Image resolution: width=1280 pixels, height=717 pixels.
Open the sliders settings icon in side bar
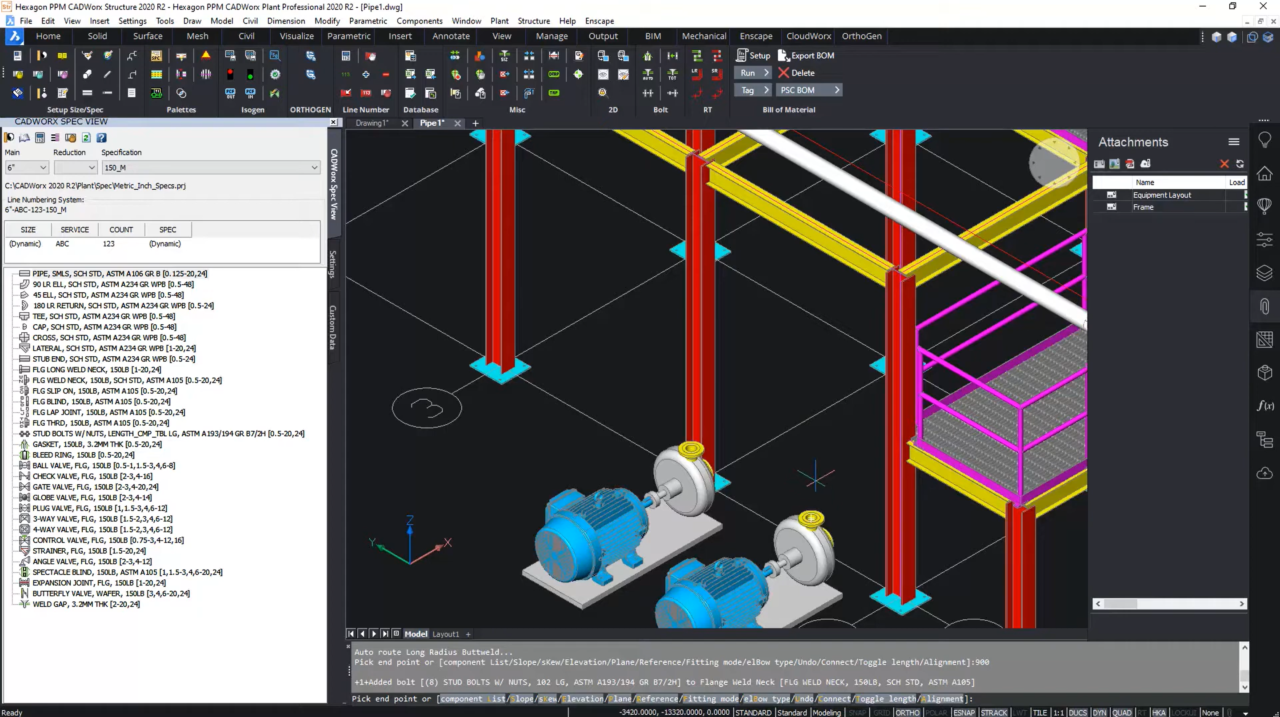tap(1264, 240)
